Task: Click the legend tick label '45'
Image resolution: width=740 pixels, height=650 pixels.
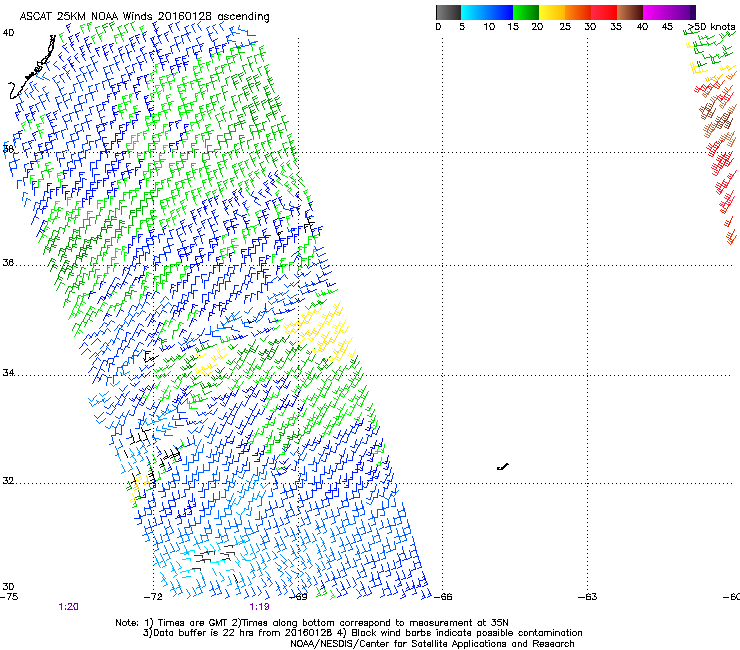Action: click(667, 27)
